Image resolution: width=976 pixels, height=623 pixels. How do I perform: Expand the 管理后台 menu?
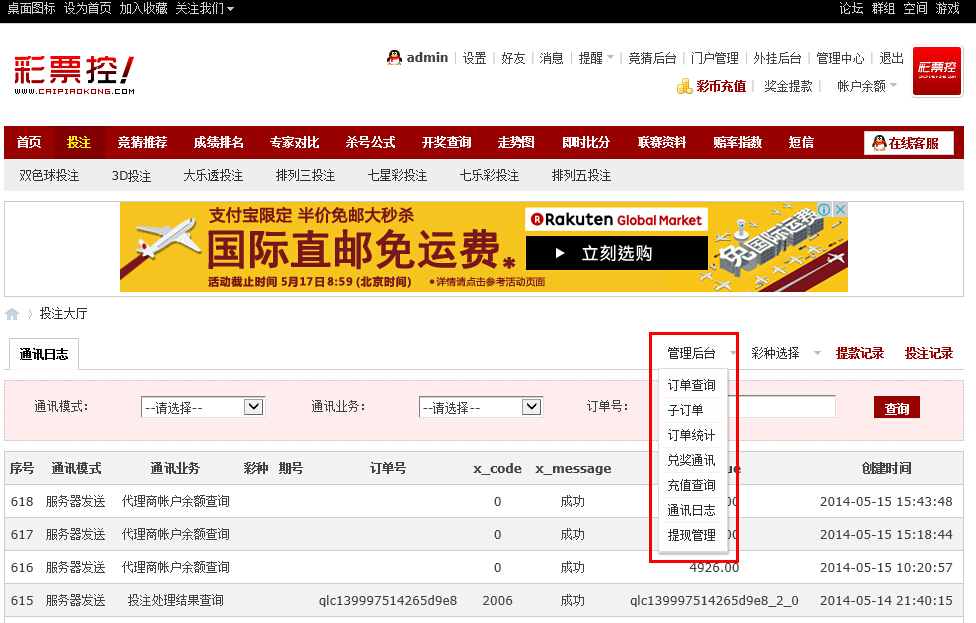(x=701, y=354)
